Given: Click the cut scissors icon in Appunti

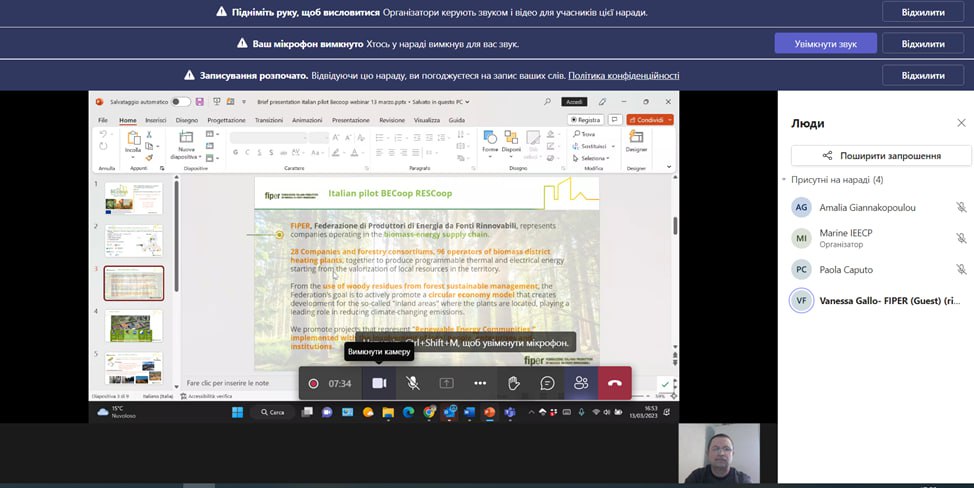Looking at the screenshot, I should [149, 135].
